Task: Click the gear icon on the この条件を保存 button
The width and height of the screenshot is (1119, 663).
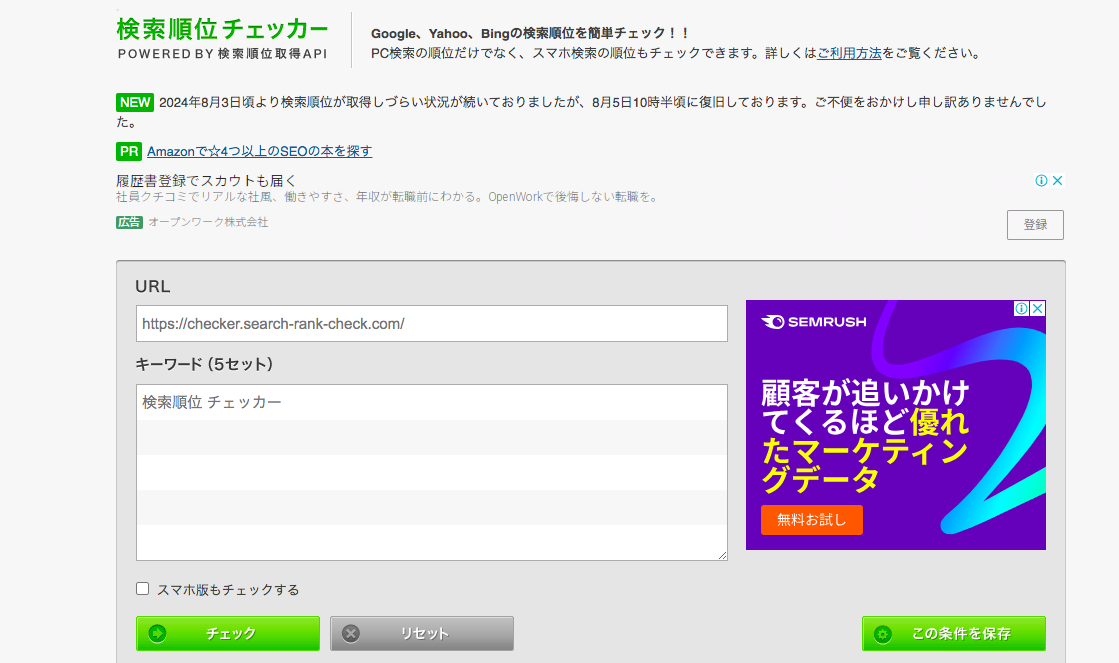Action: point(882,634)
